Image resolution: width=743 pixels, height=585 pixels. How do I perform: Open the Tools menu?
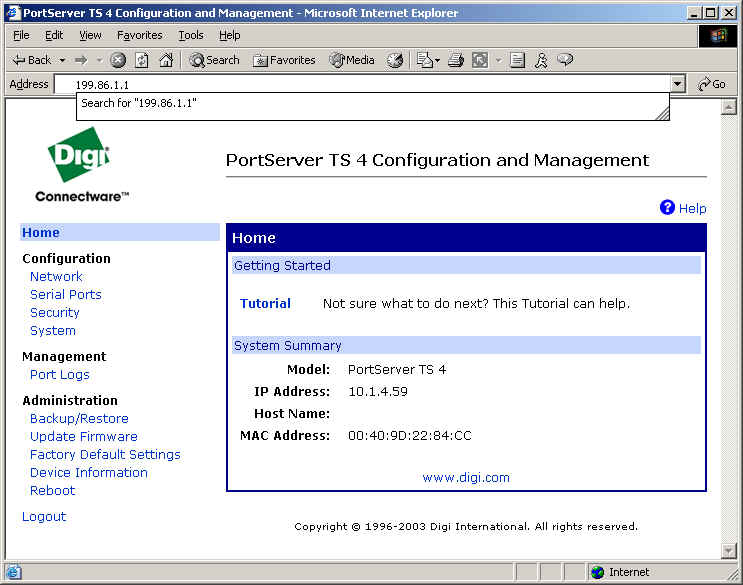coord(190,35)
